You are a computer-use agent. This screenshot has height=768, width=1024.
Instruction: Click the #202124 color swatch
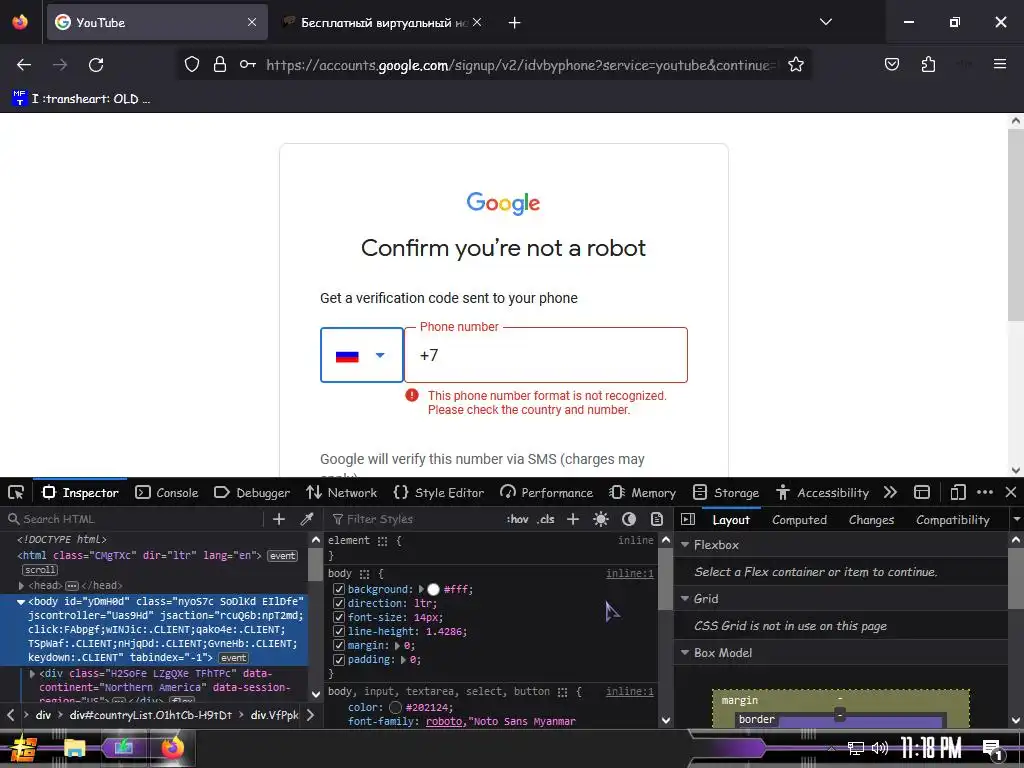tap(395, 707)
